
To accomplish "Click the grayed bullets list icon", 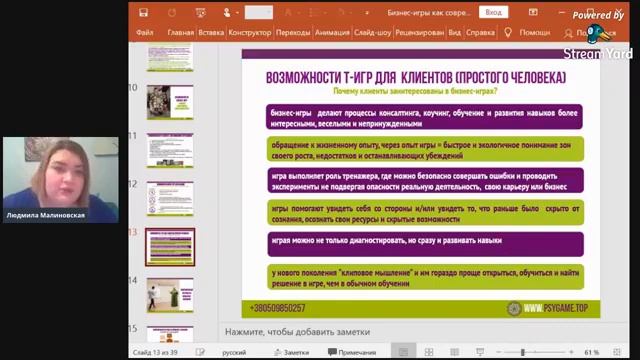I will tap(313, 13).
